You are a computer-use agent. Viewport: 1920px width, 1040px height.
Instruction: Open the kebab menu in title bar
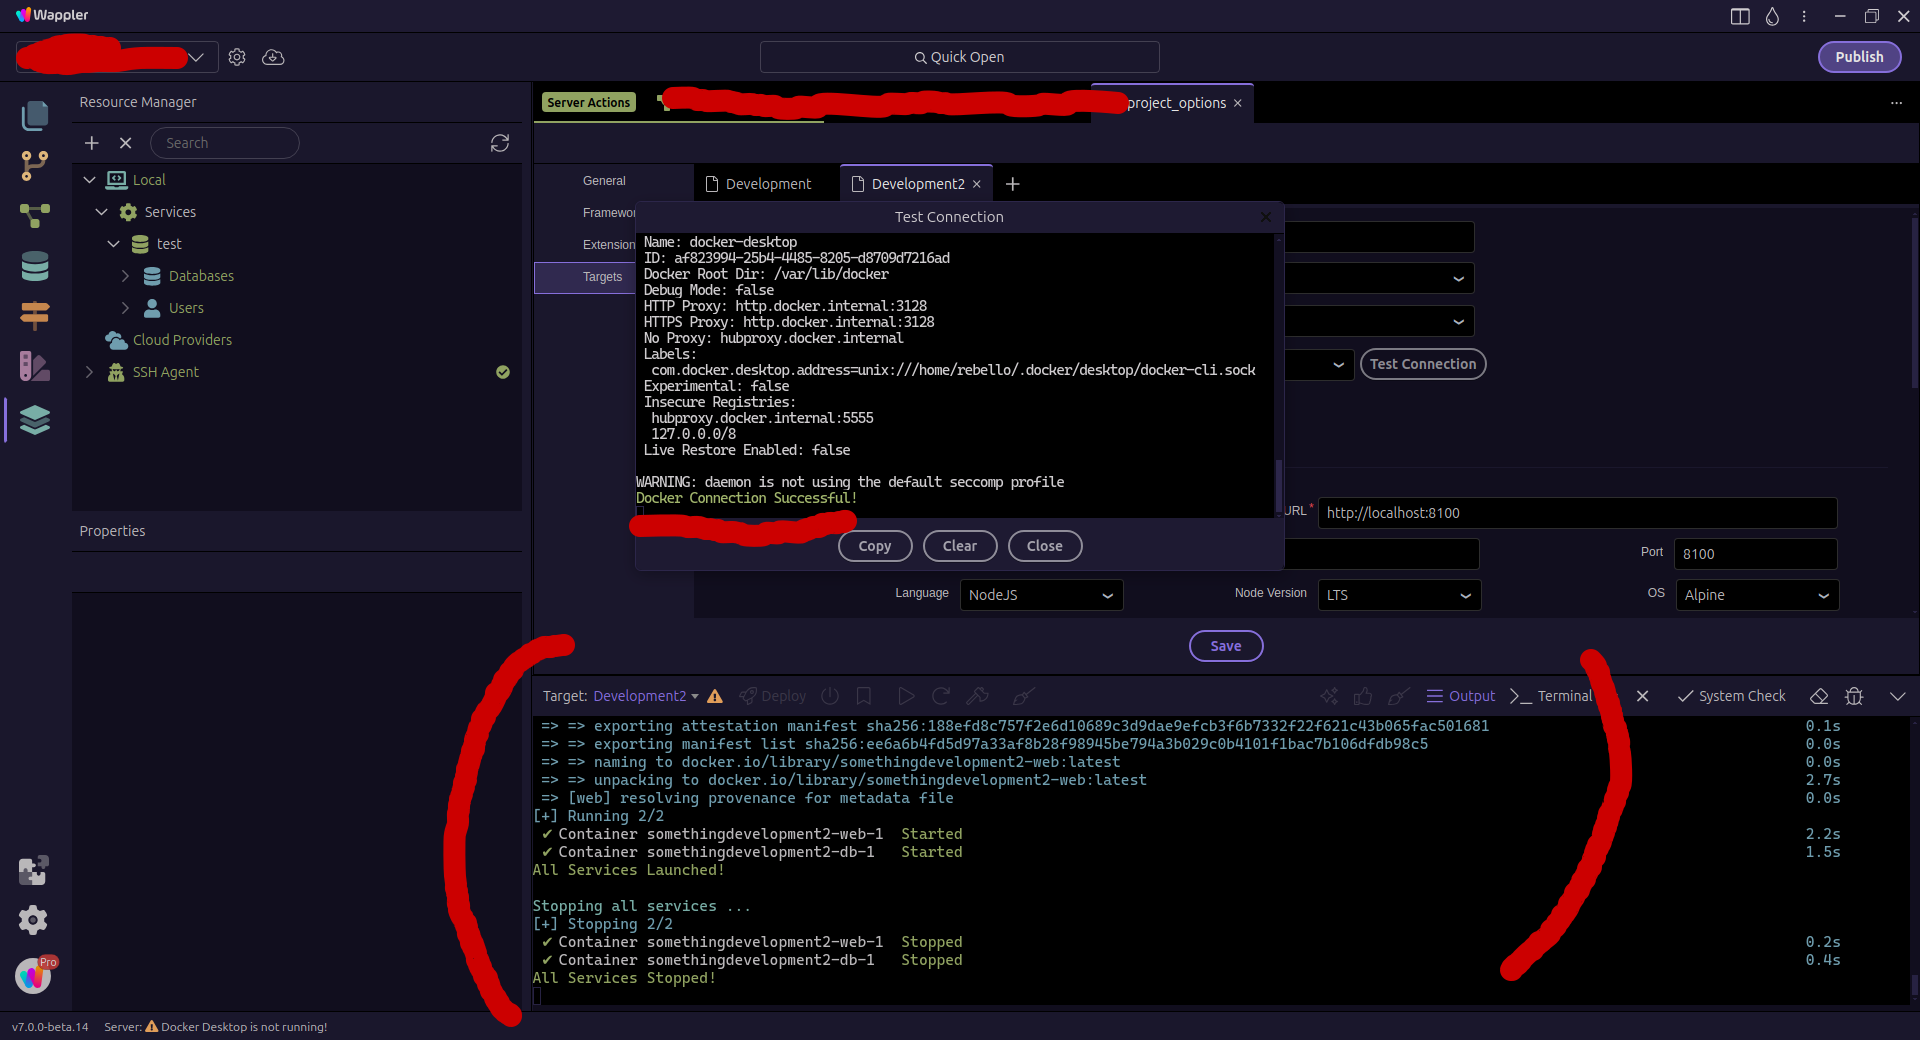1804,16
